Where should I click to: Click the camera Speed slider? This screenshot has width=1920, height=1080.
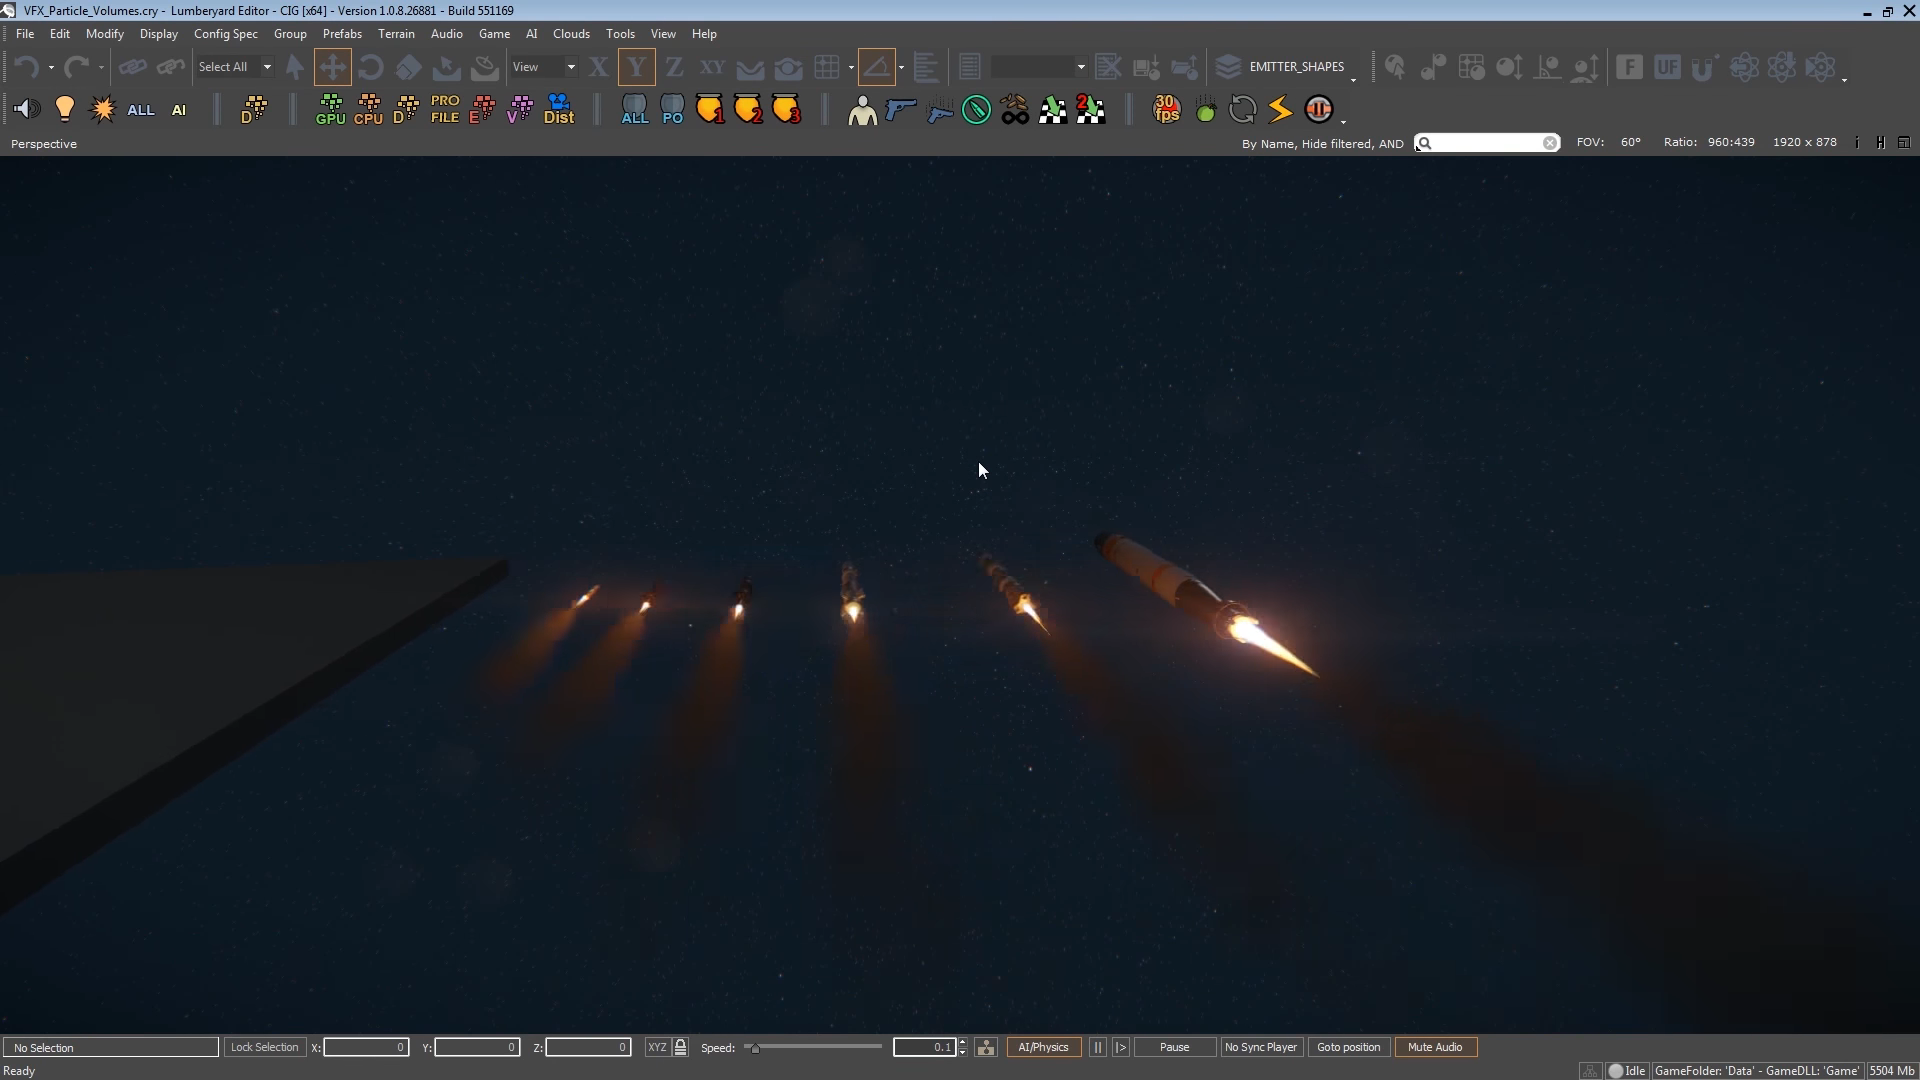tap(813, 1047)
